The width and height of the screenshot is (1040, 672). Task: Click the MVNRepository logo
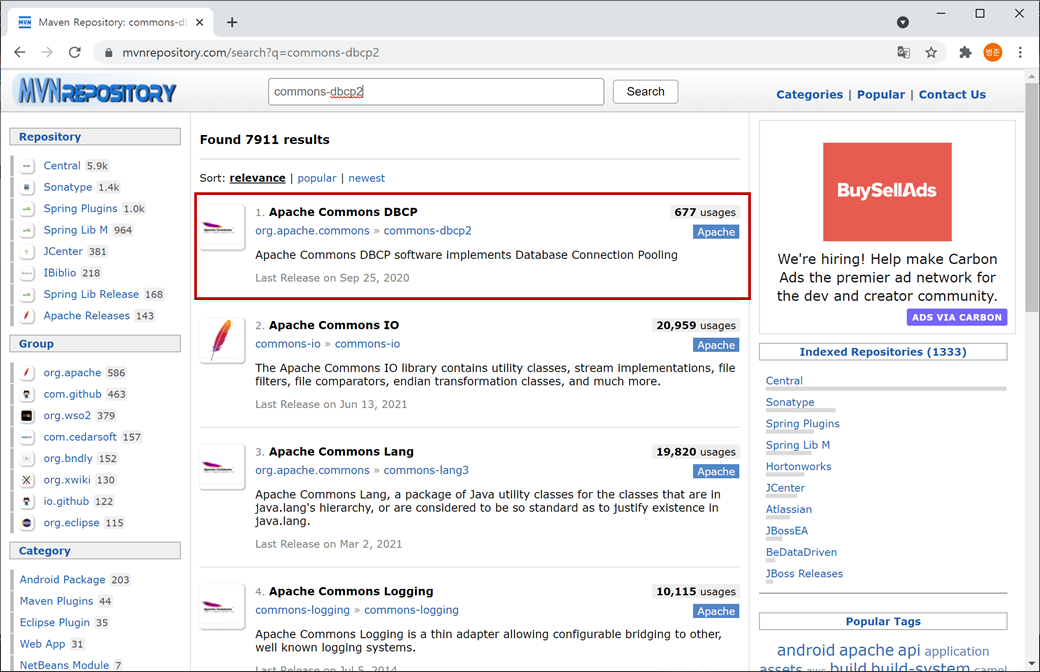point(97,92)
